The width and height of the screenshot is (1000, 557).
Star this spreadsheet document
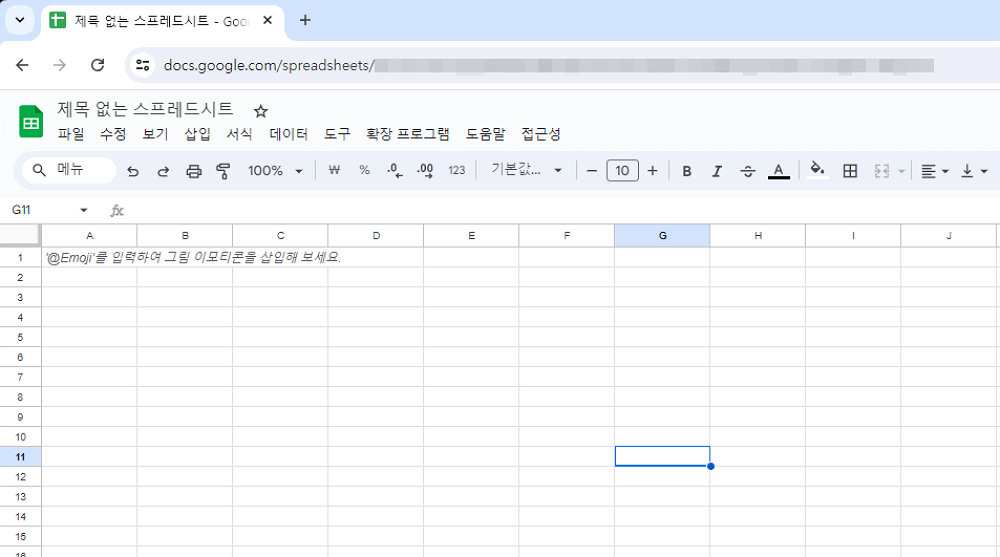260,111
